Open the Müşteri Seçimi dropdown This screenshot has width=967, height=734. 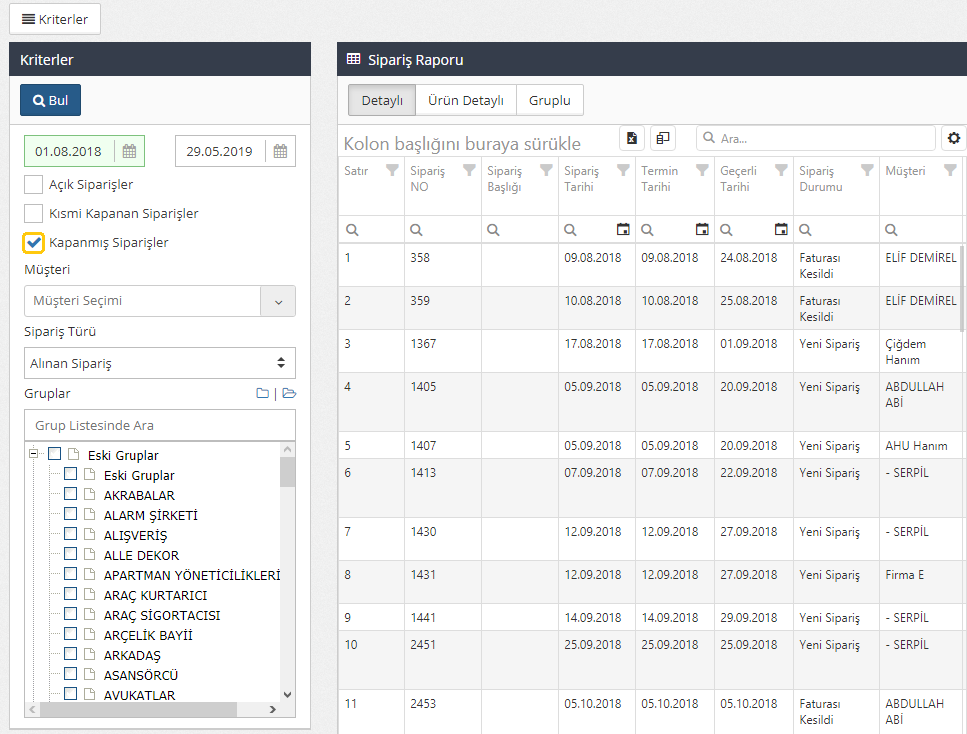[x=278, y=301]
